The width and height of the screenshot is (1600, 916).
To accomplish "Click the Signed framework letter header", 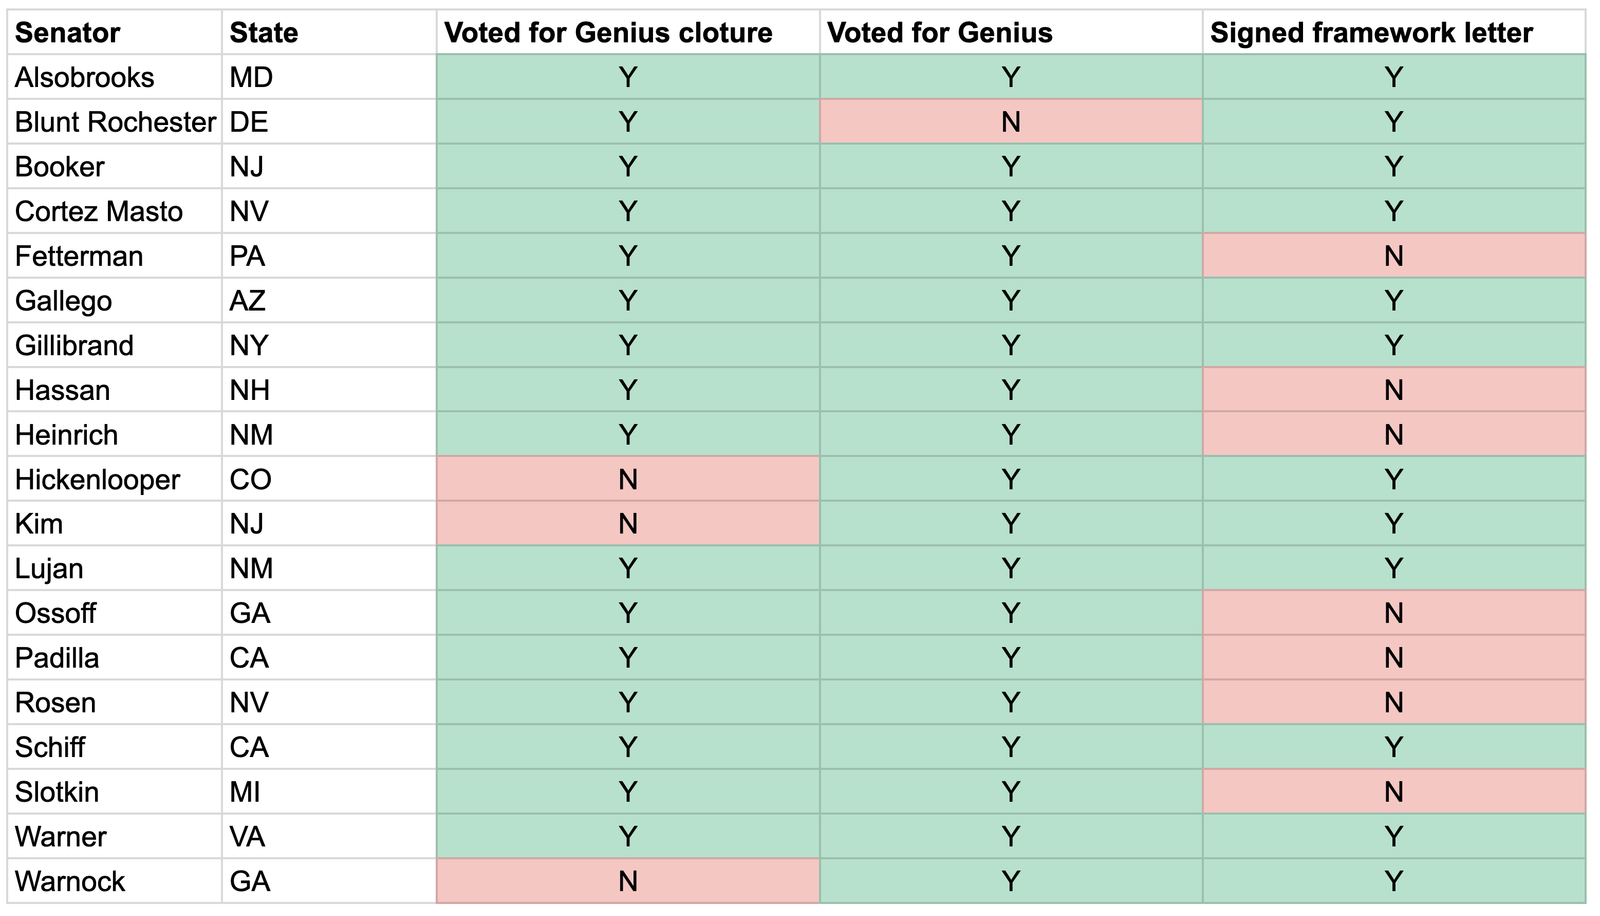I will point(1371,33).
